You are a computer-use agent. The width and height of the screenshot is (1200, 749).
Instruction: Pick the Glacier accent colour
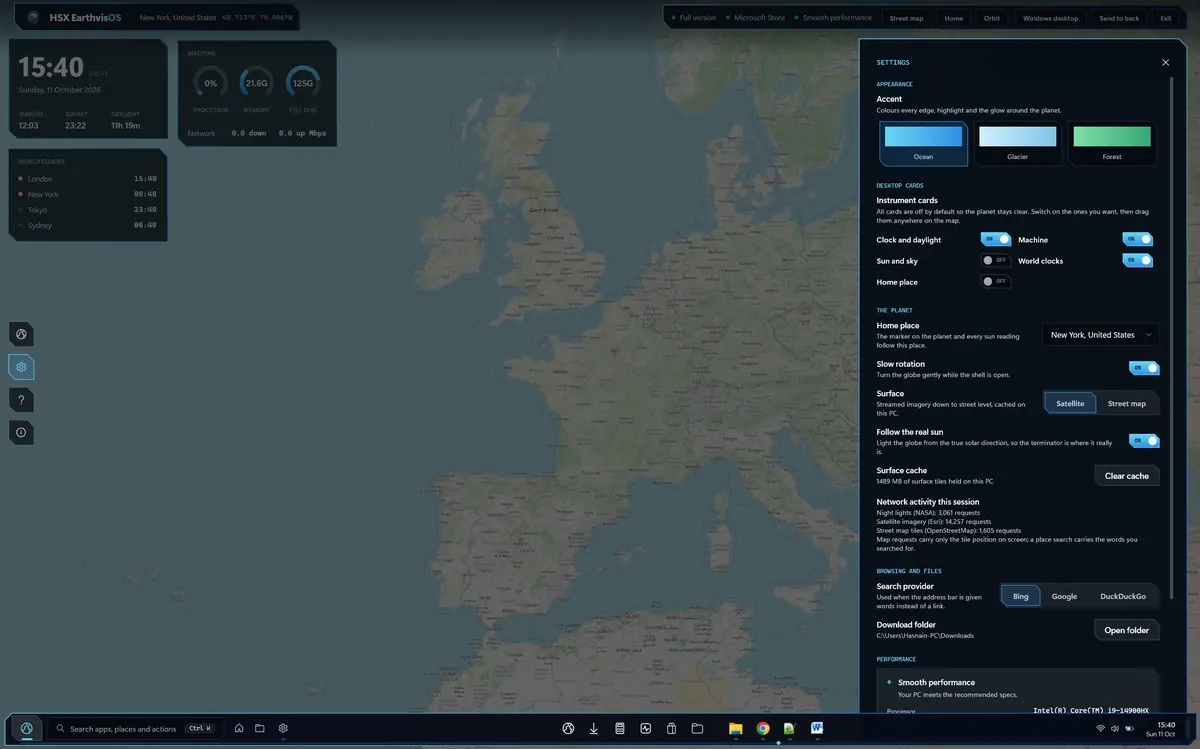1017,143
